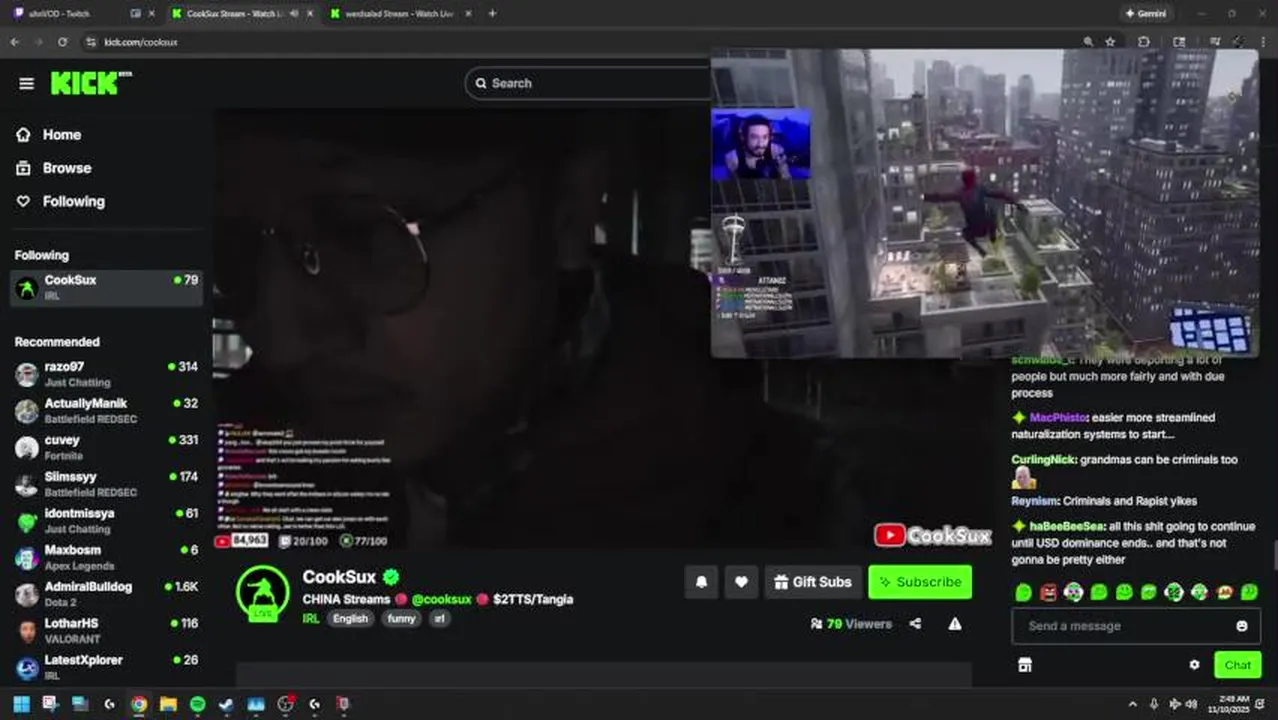The width and height of the screenshot is (1278, 720).
Task: Select the angry red emote in chat bar
Action: [1048, 593]
